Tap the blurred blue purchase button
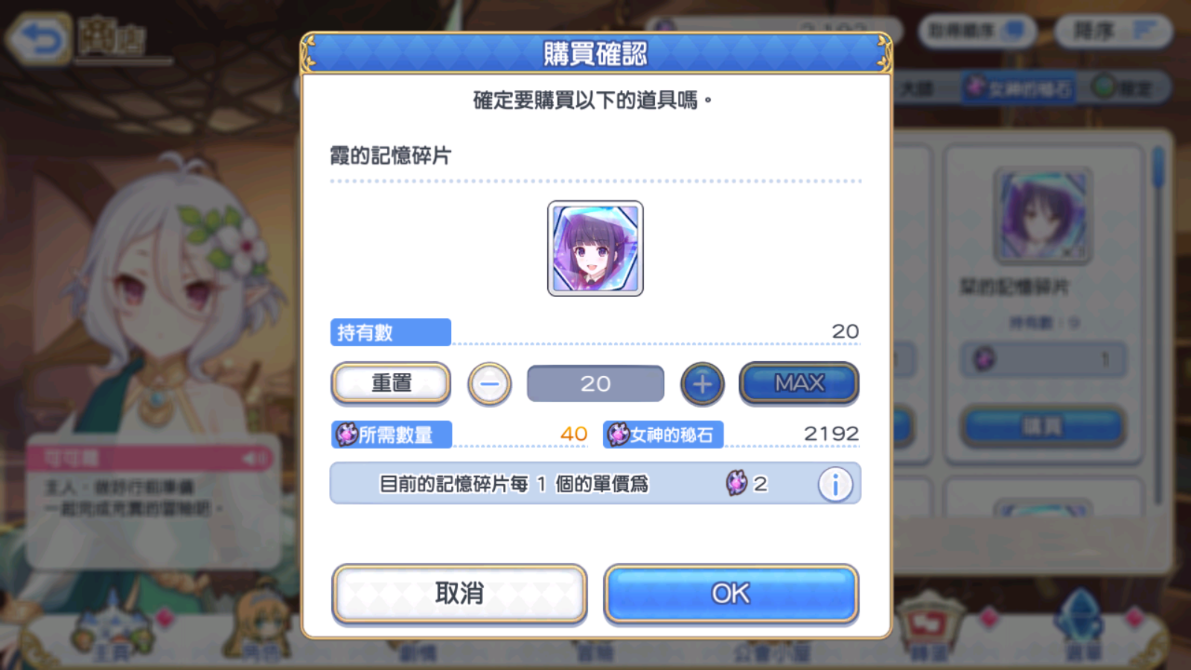This screenshot has height=670, width=1191. point(1043,426)
